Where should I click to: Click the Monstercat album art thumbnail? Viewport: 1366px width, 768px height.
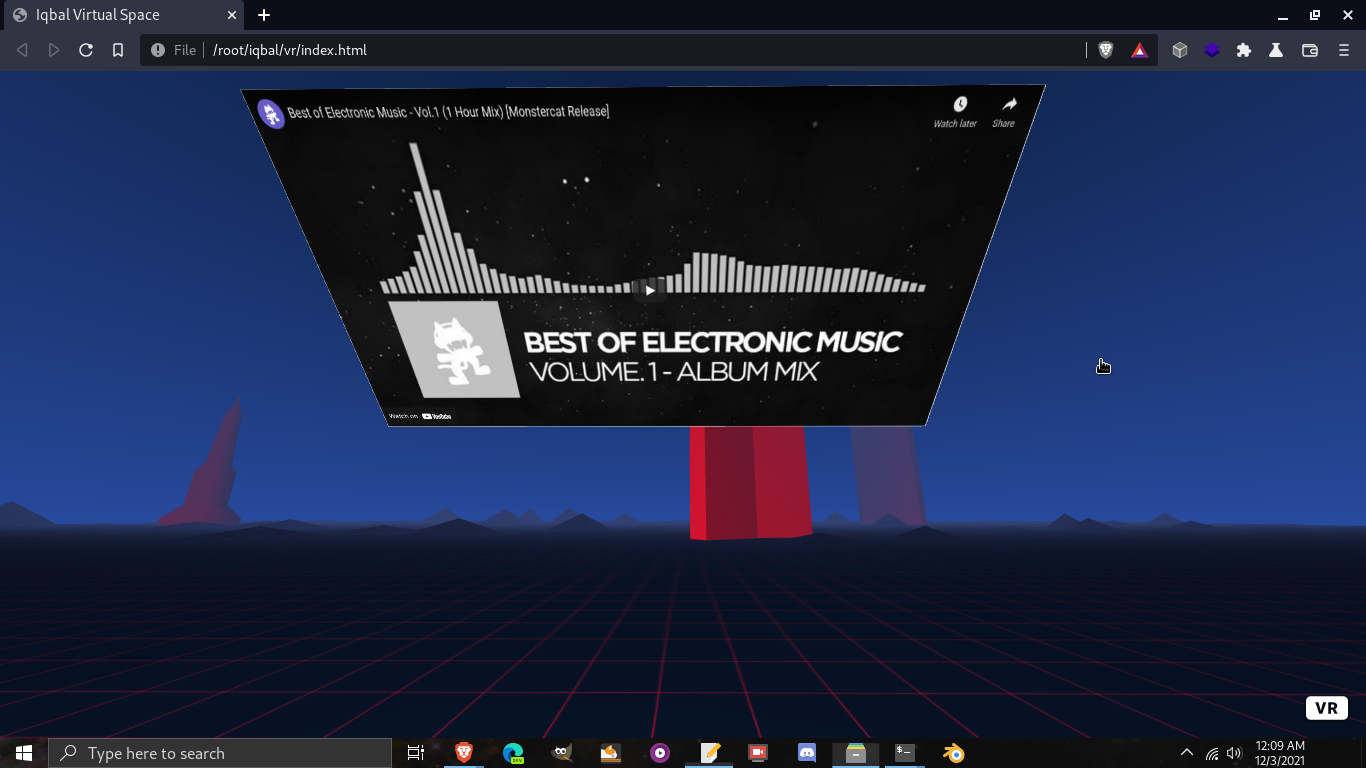pos(454,349)
